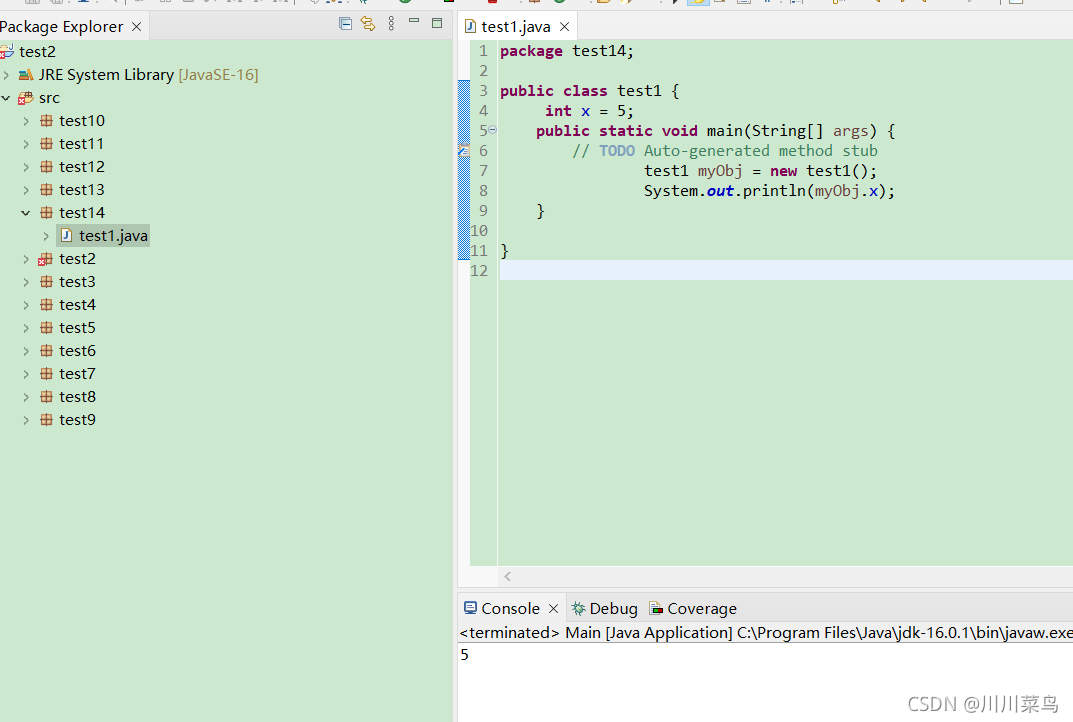The height and width of the screenshot is (722, 1073).
Task: Expand the test10 package
Action: (x=26, y=121)
